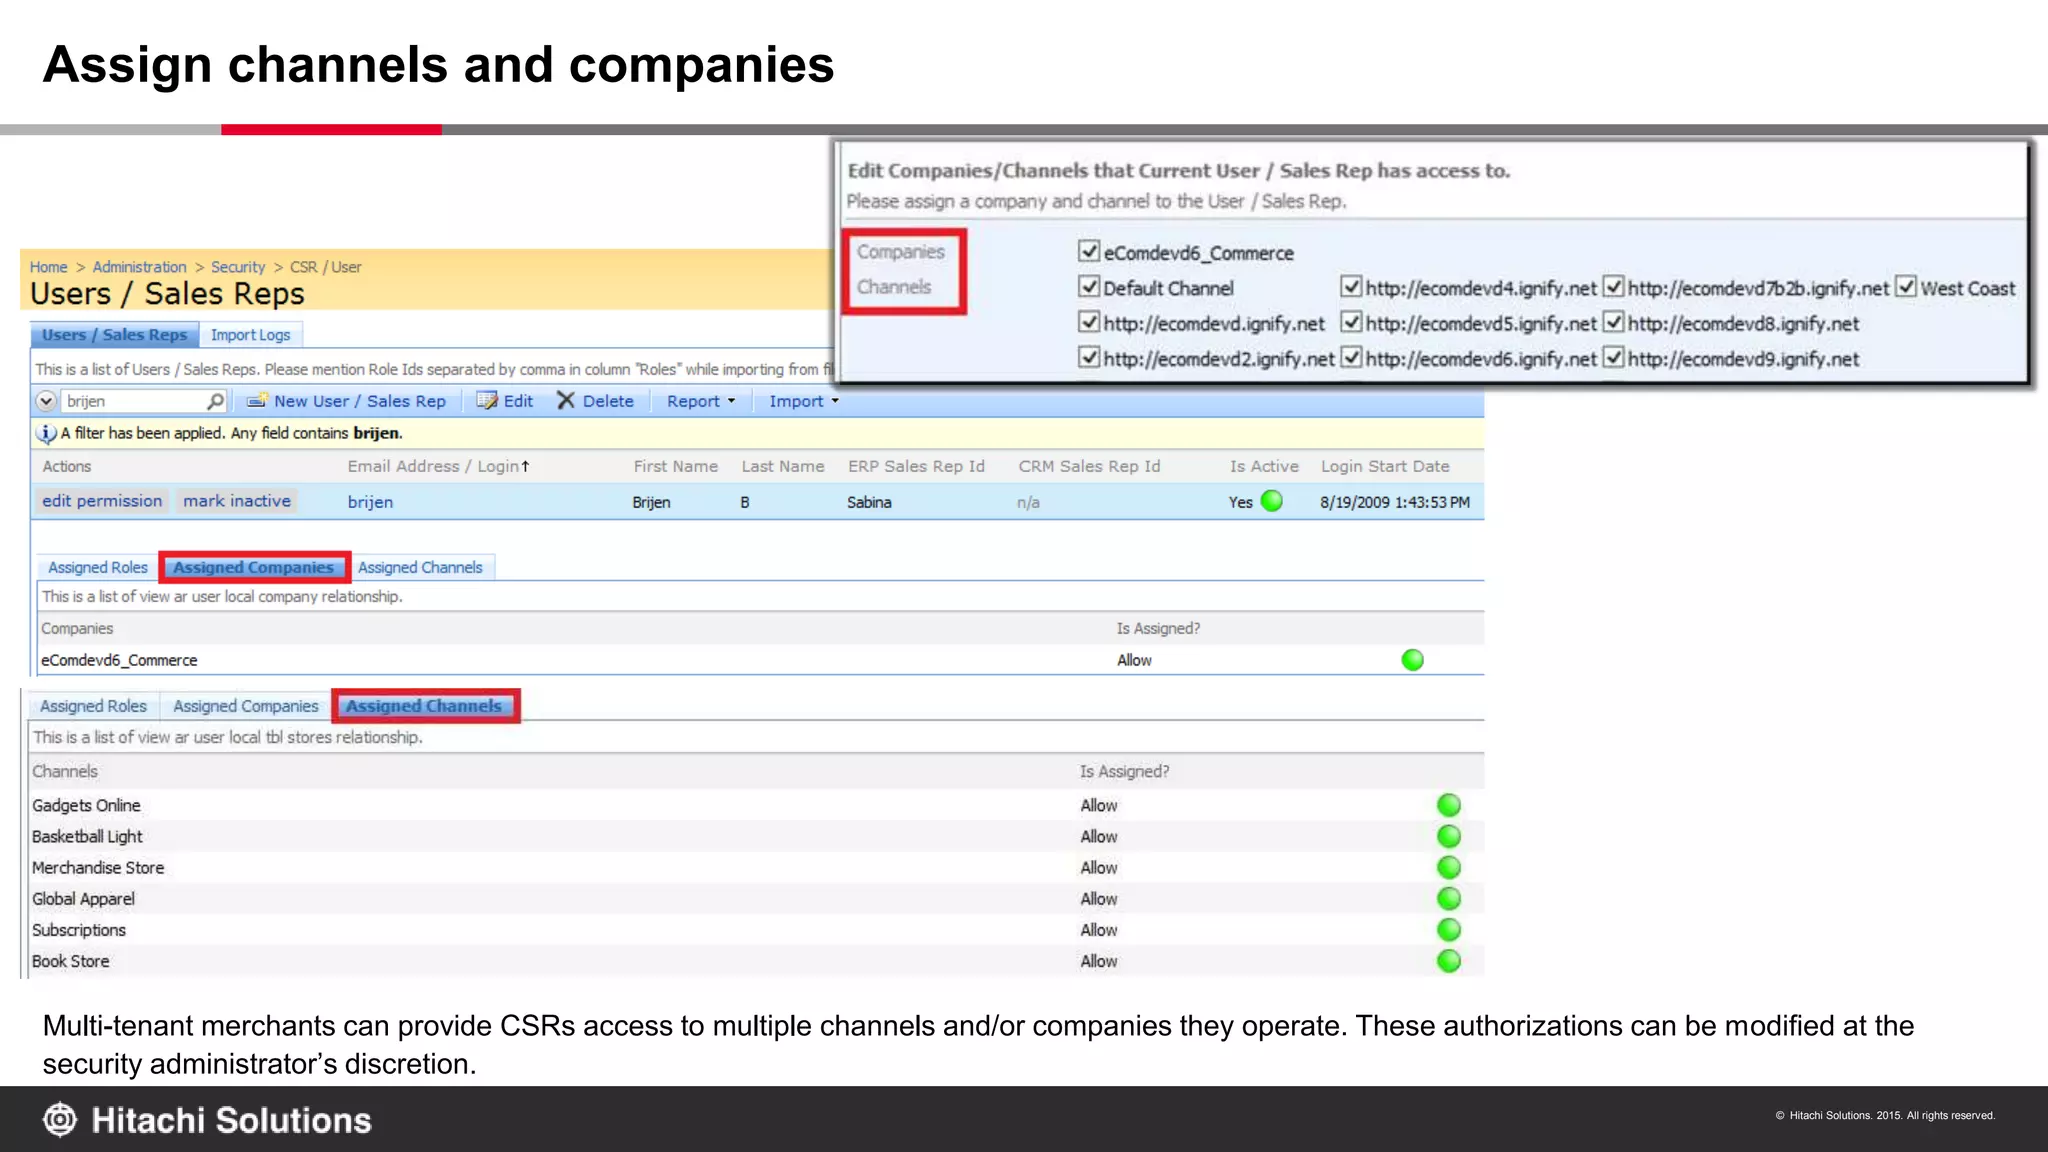This screenshot has height=1152, width=2048.
Task: Toggle the http://ecomdevd2.ignify.net checkbox
Action: click(x=1089, y=357)
